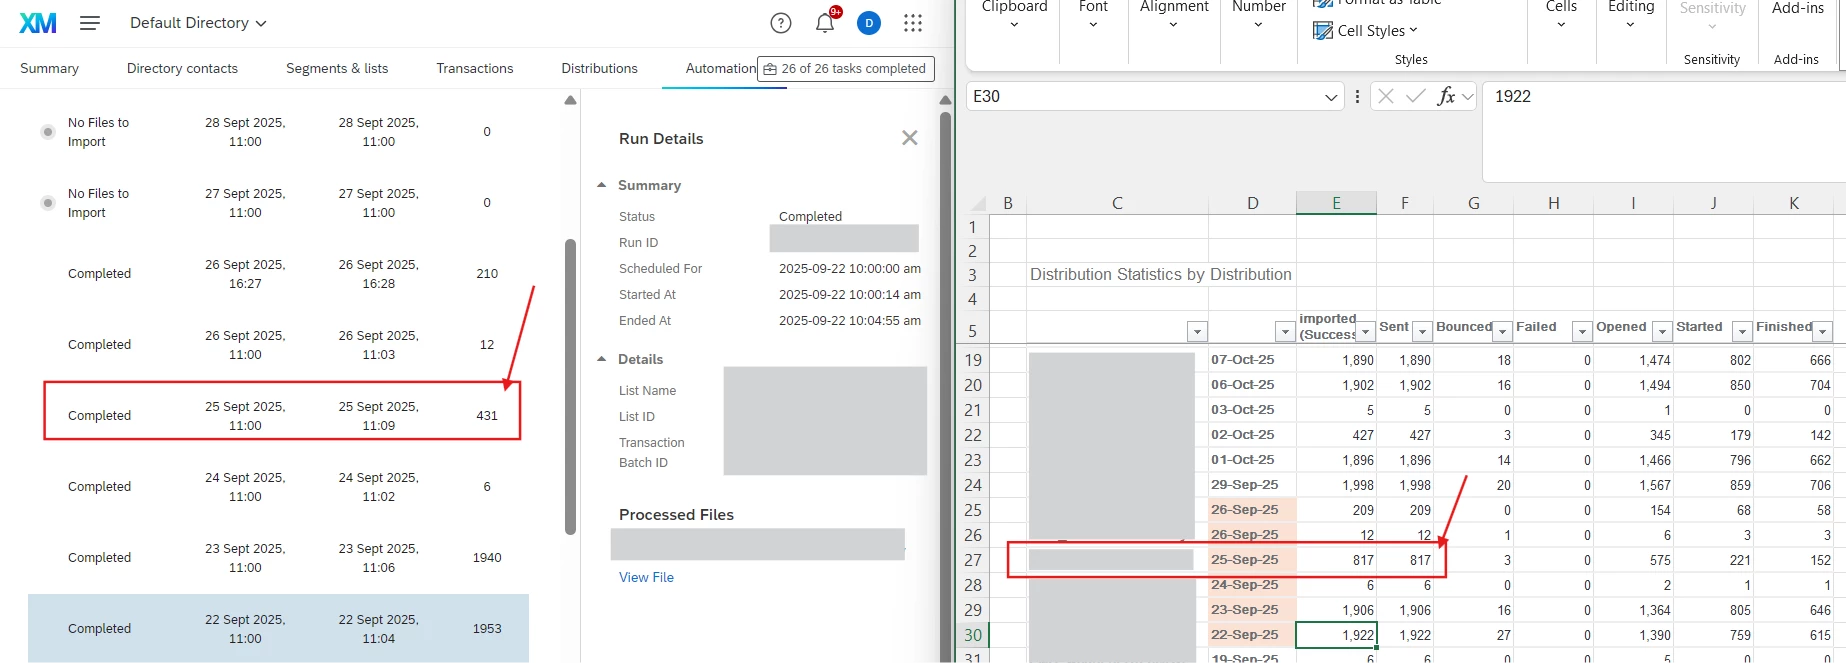
Task: Open the hamburger navigation menu
Action: pos(90,23)
